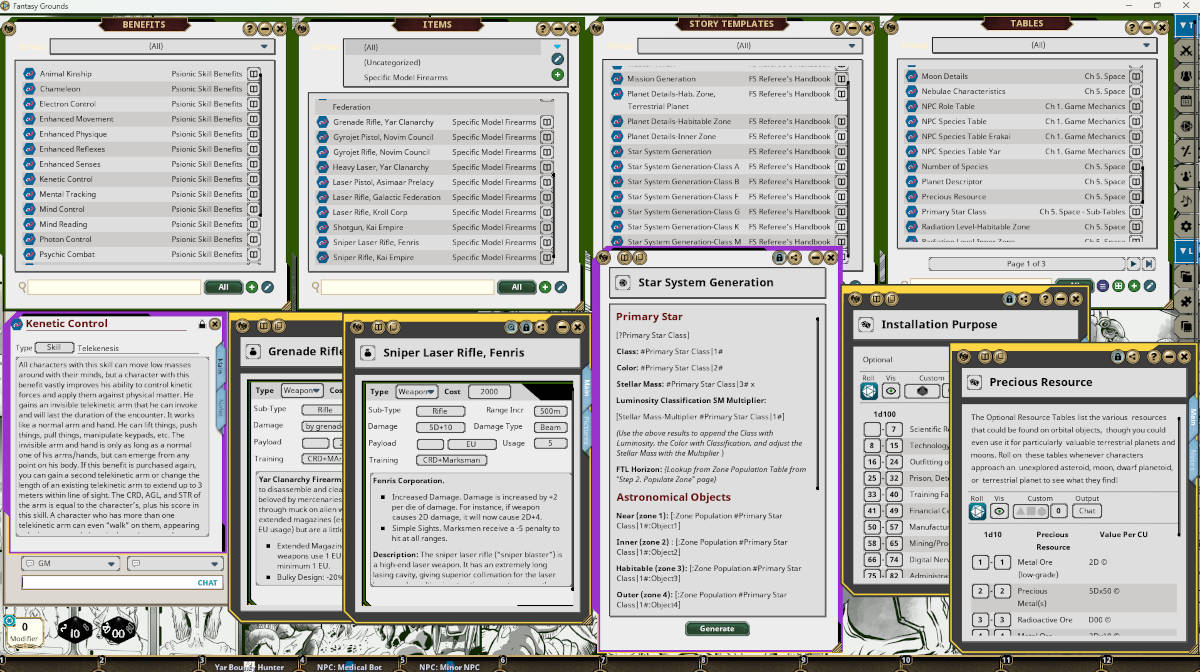Toggle the All filter button in Items footer
1200x672 pixels.
pos(517,287)
